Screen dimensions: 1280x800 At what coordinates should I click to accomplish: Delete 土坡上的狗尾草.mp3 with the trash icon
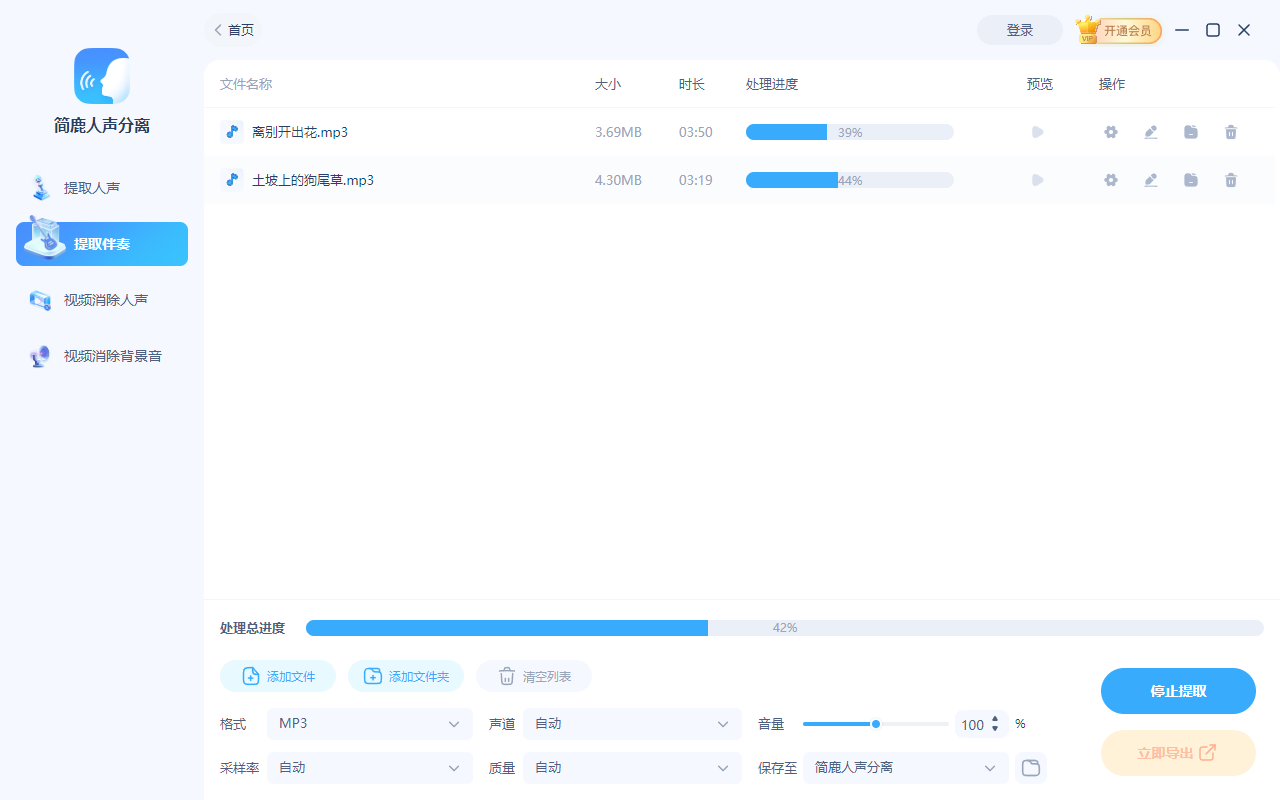[1231, 180]
